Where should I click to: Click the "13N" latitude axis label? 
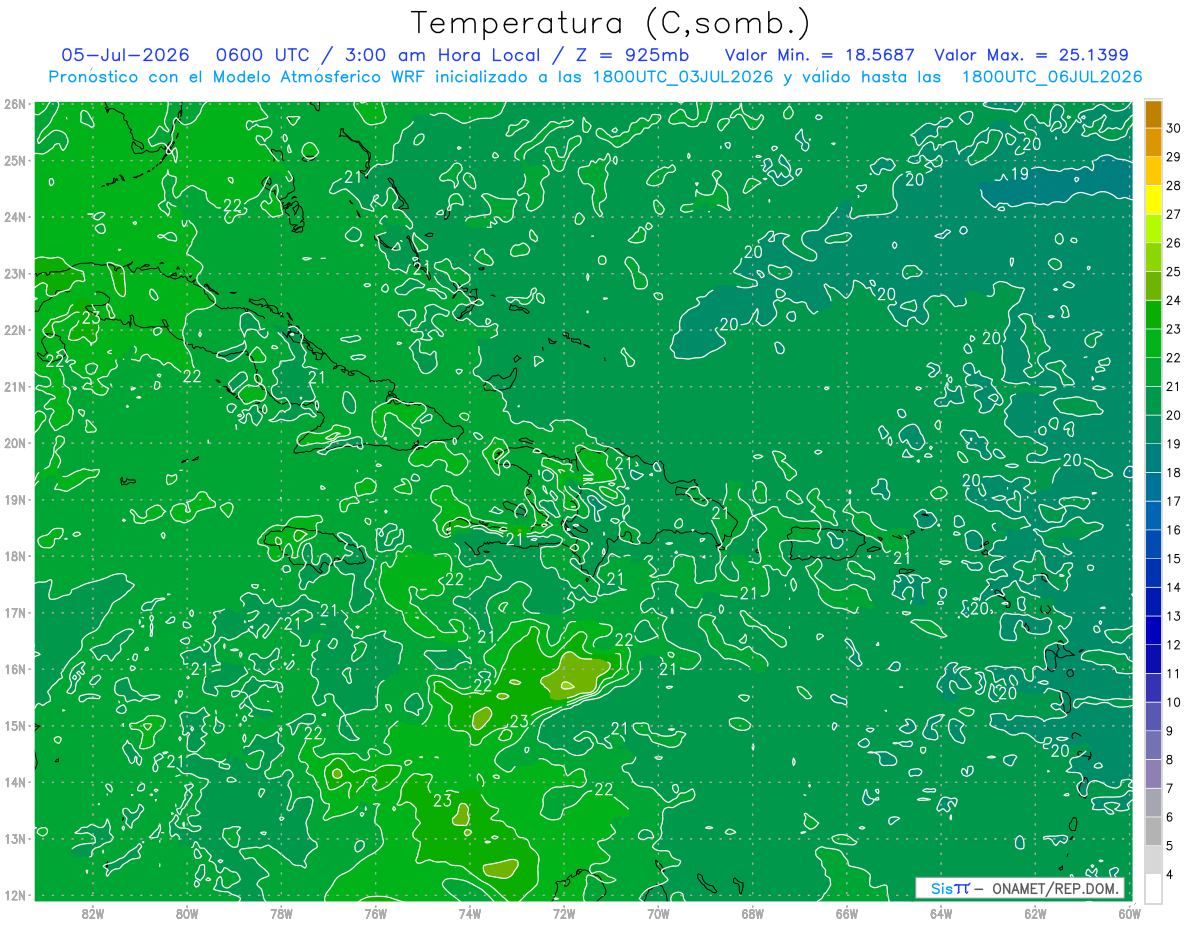pyautogui.click(x=14, y=838)
